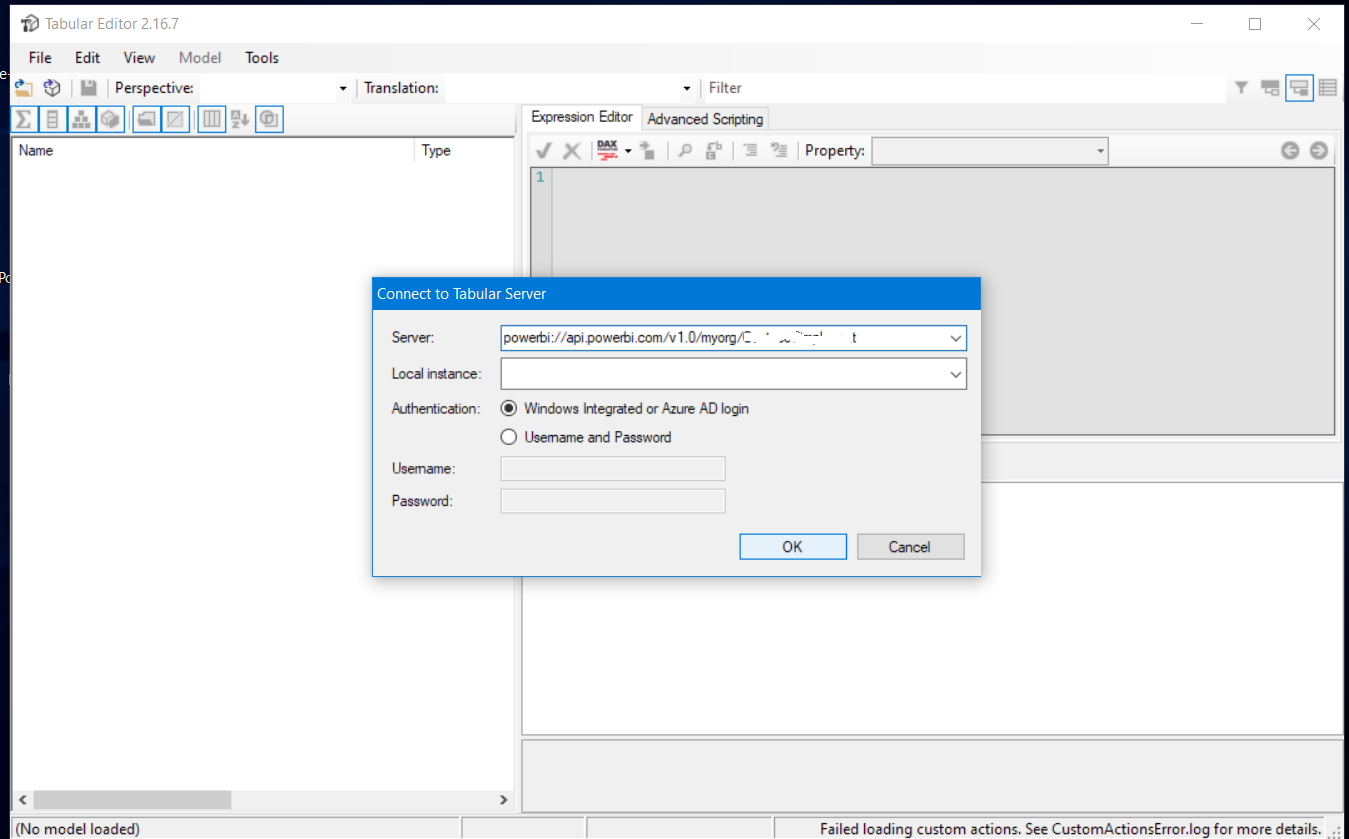Click Cancel in the connect dialog
Screen dimensions: 1349x839
pyautogui.click(x=910, y=547)
